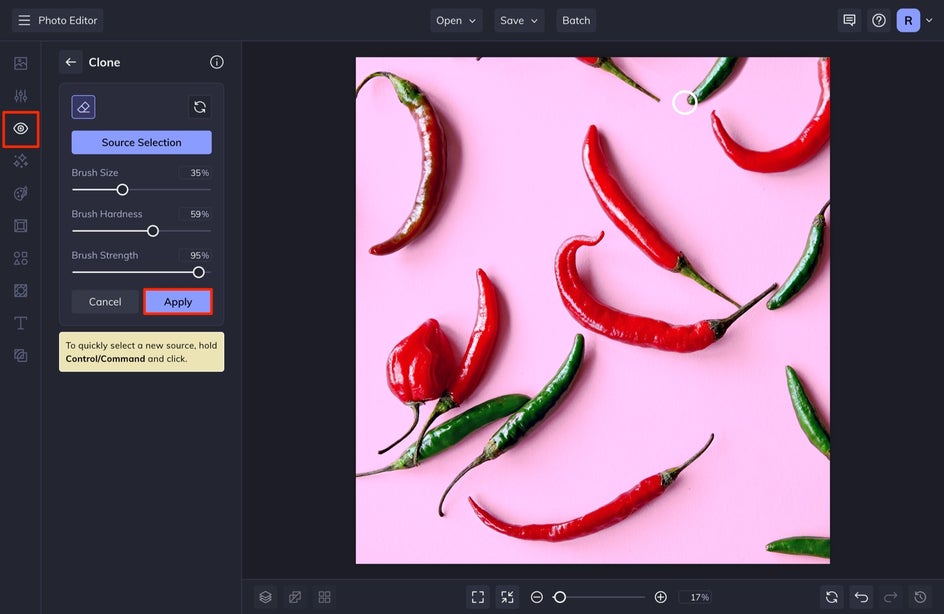Fit image to screen icon
Image resolution: width=944 pixels, height=614 pixels.
coord(478,597)
